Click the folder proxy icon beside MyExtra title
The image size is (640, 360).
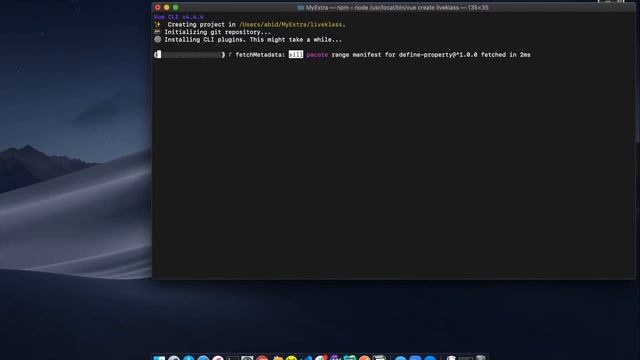[x=301, y=8]
